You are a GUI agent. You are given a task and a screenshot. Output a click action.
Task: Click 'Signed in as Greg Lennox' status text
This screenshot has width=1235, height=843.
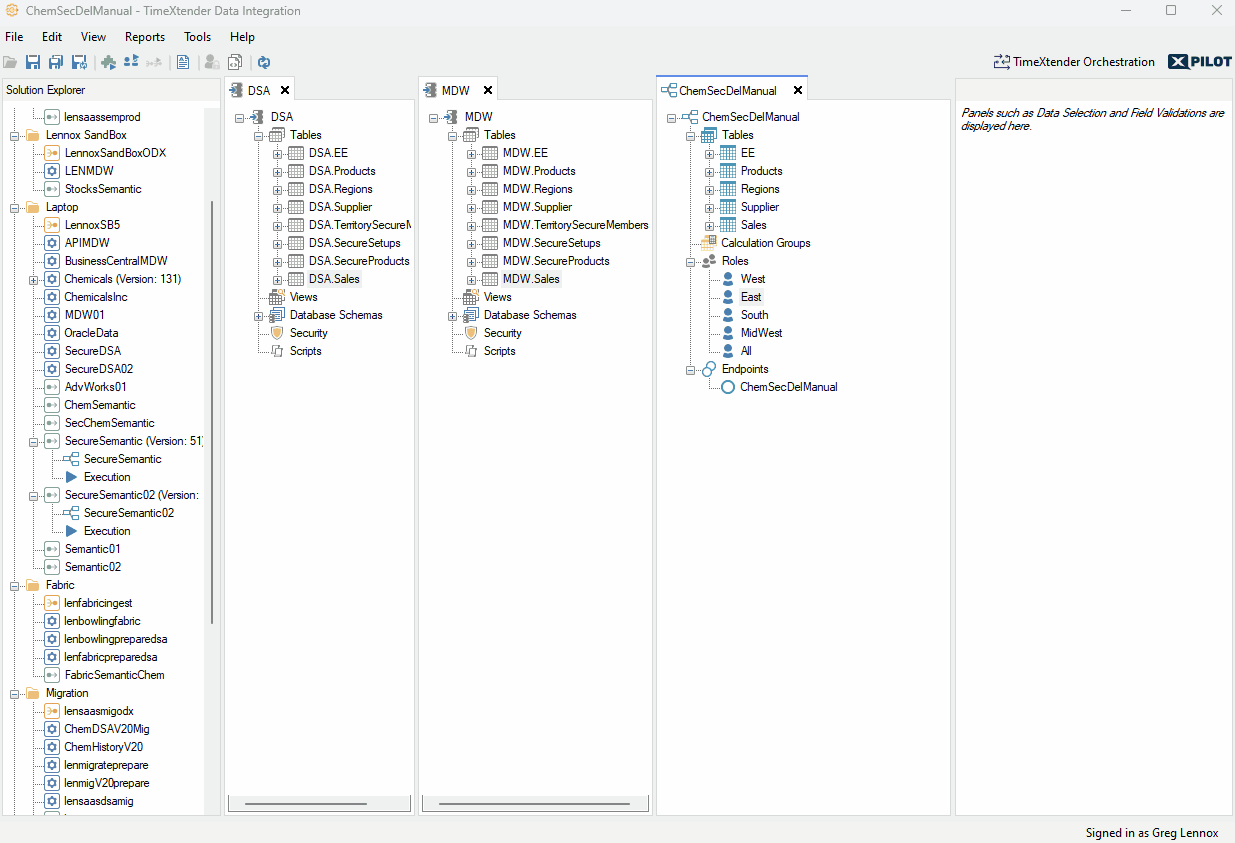click(x=1152, y=833)
